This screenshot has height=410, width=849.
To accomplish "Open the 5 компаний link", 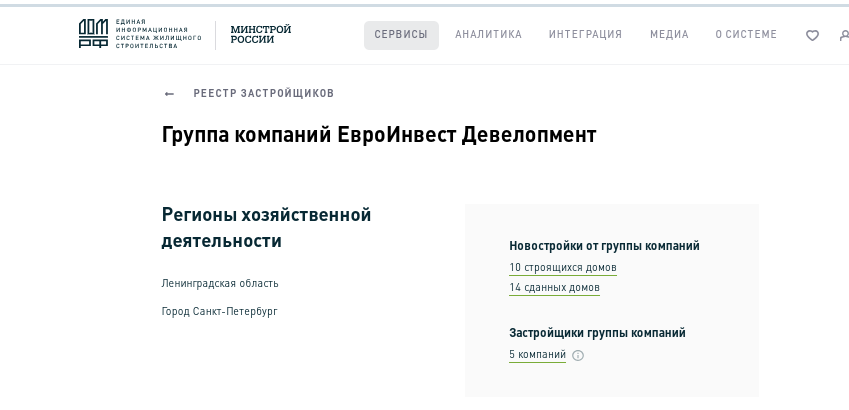I will point(537,355).
